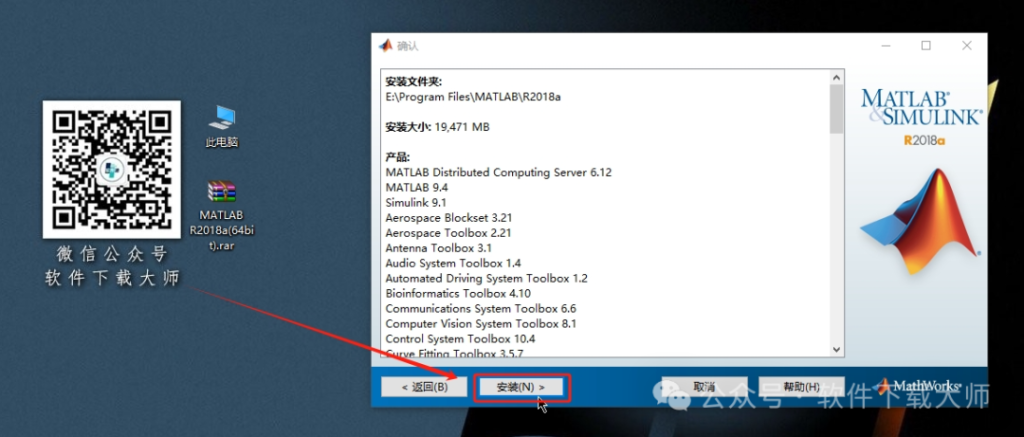The height and width of the screenshot is (437, 1024).
Task: Click the MATLAB icon in the dialog title bar
Action: pos(385,46)
